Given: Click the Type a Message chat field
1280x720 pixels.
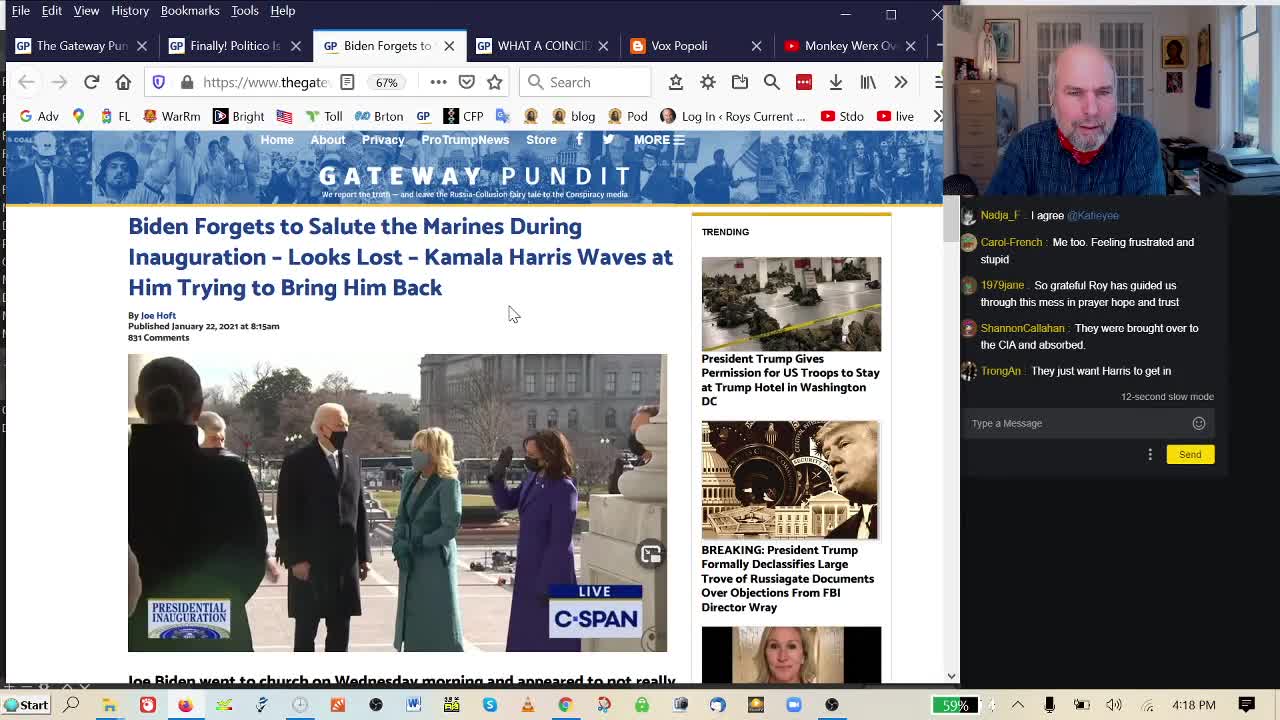Looking at the screenshot, I should coord(1078,423).
